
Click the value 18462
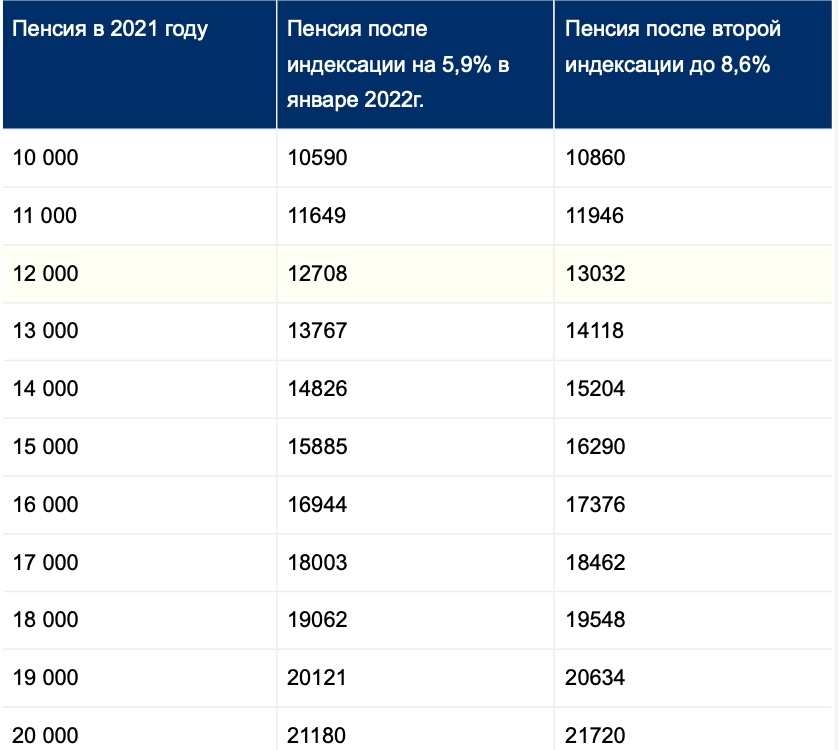click(x=595, y=563)
